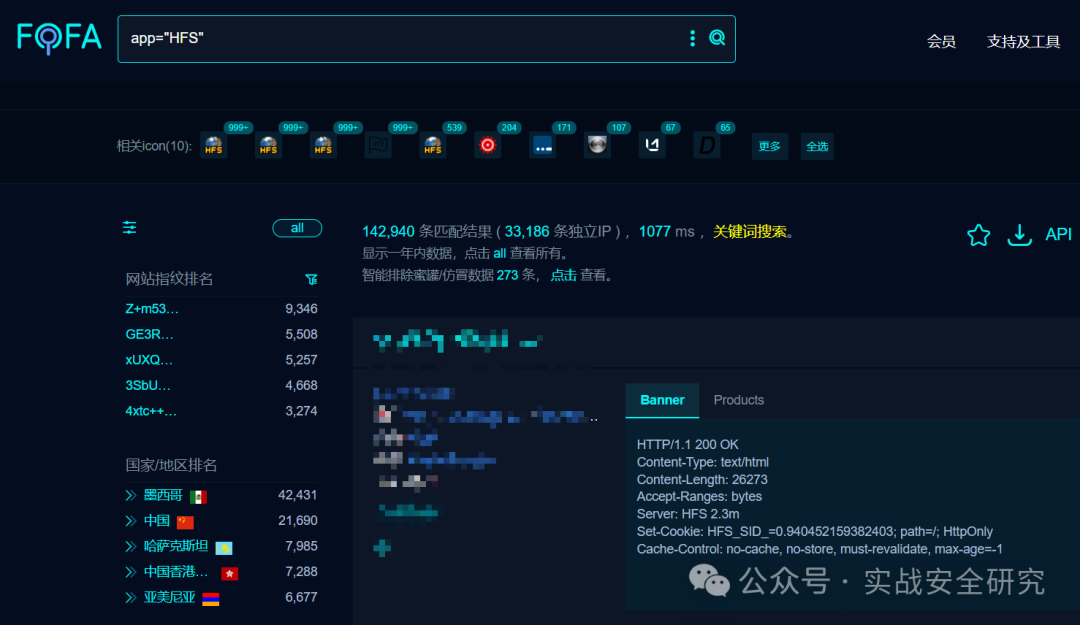
Task: Click the 亚美尼亚 country name
Action: tap(169, 597)
